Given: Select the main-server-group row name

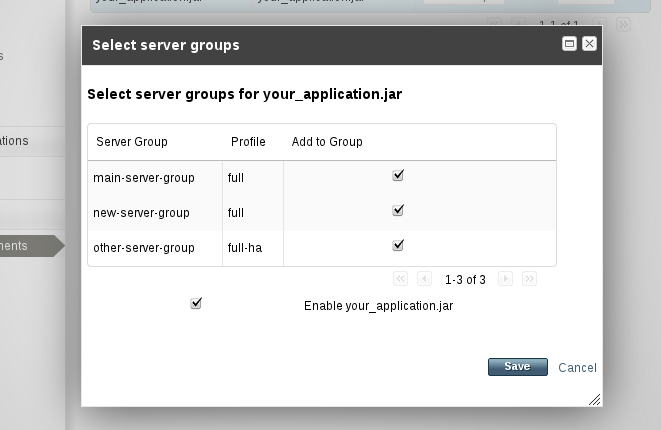Looking at the screenshot, I should tap(143, 178).
